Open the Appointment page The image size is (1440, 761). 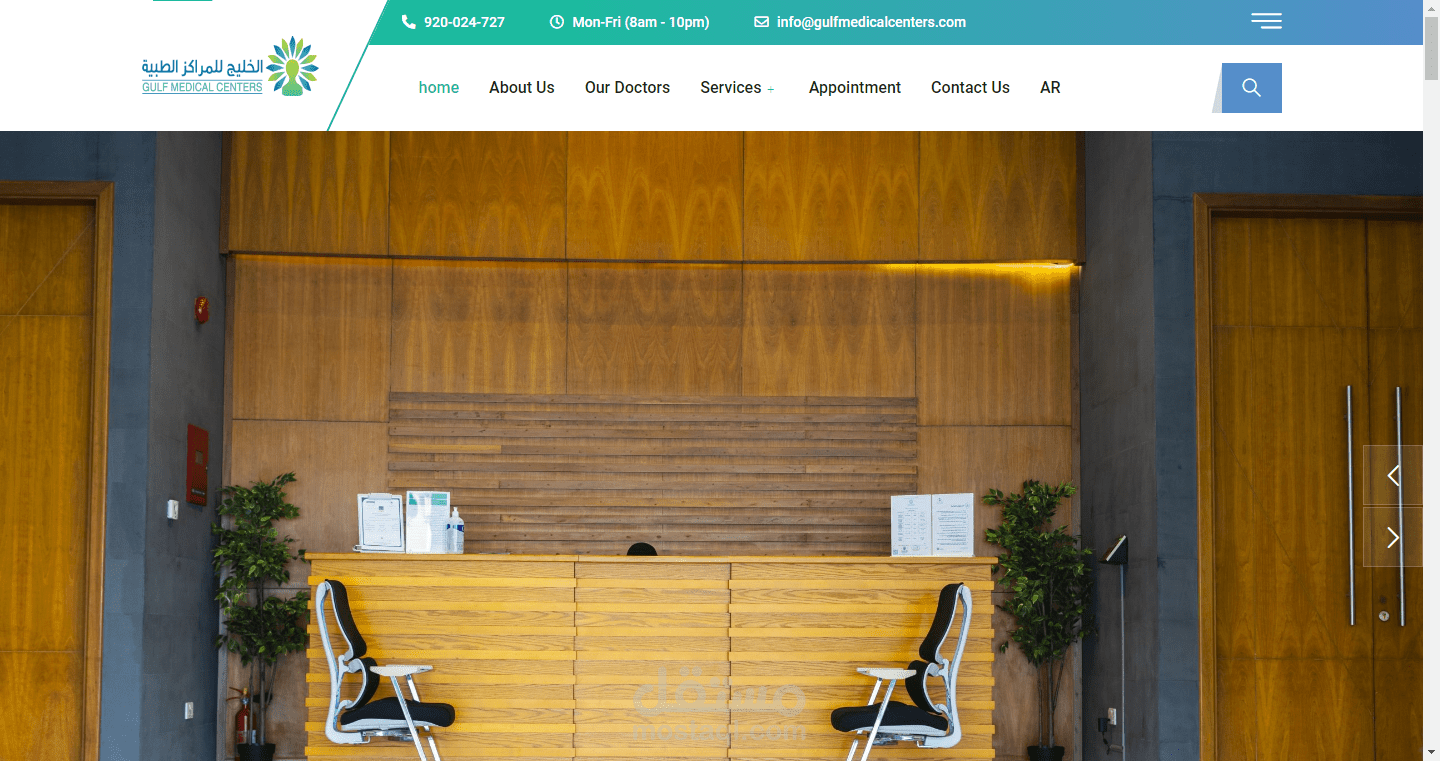[855, 88]
